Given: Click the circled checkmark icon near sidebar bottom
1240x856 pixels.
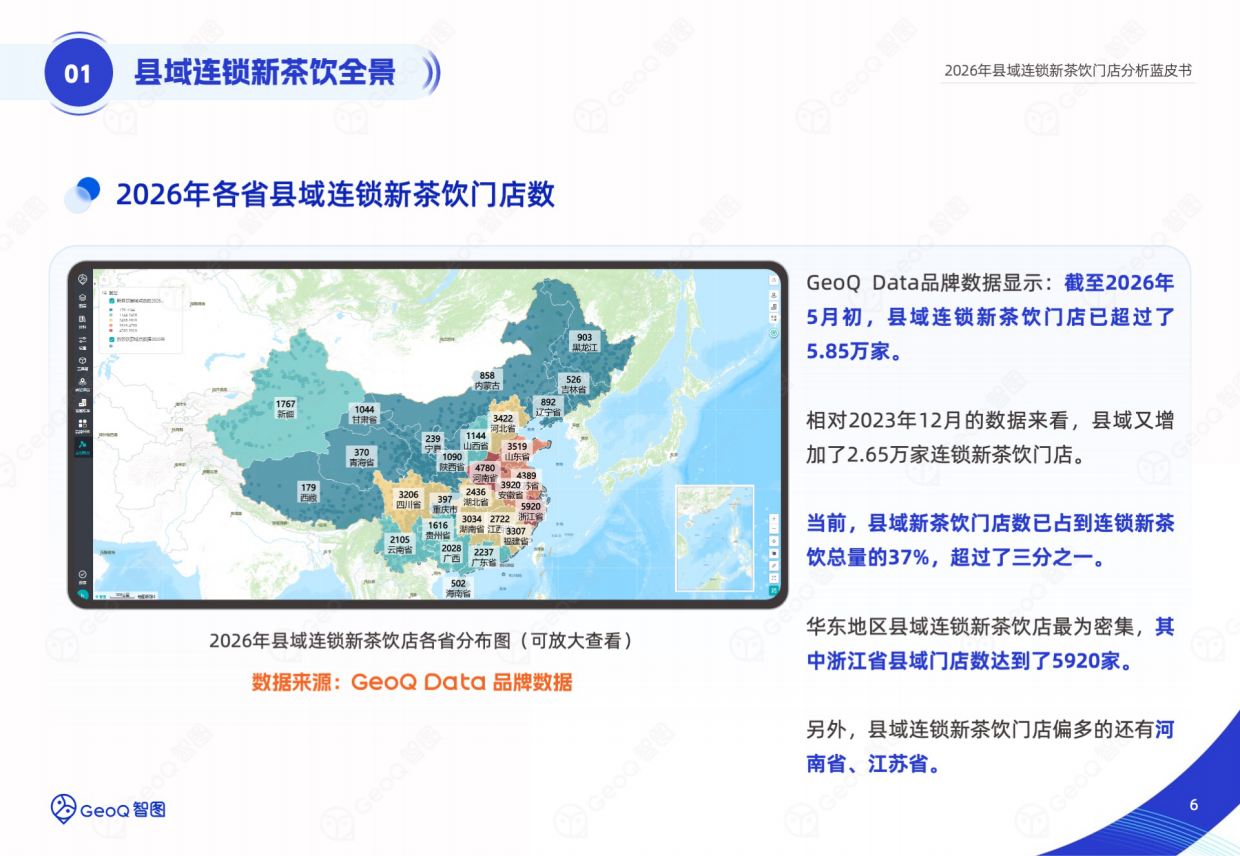Looking at the screenshot, I should pyautogui.click(x=83, y=574).
